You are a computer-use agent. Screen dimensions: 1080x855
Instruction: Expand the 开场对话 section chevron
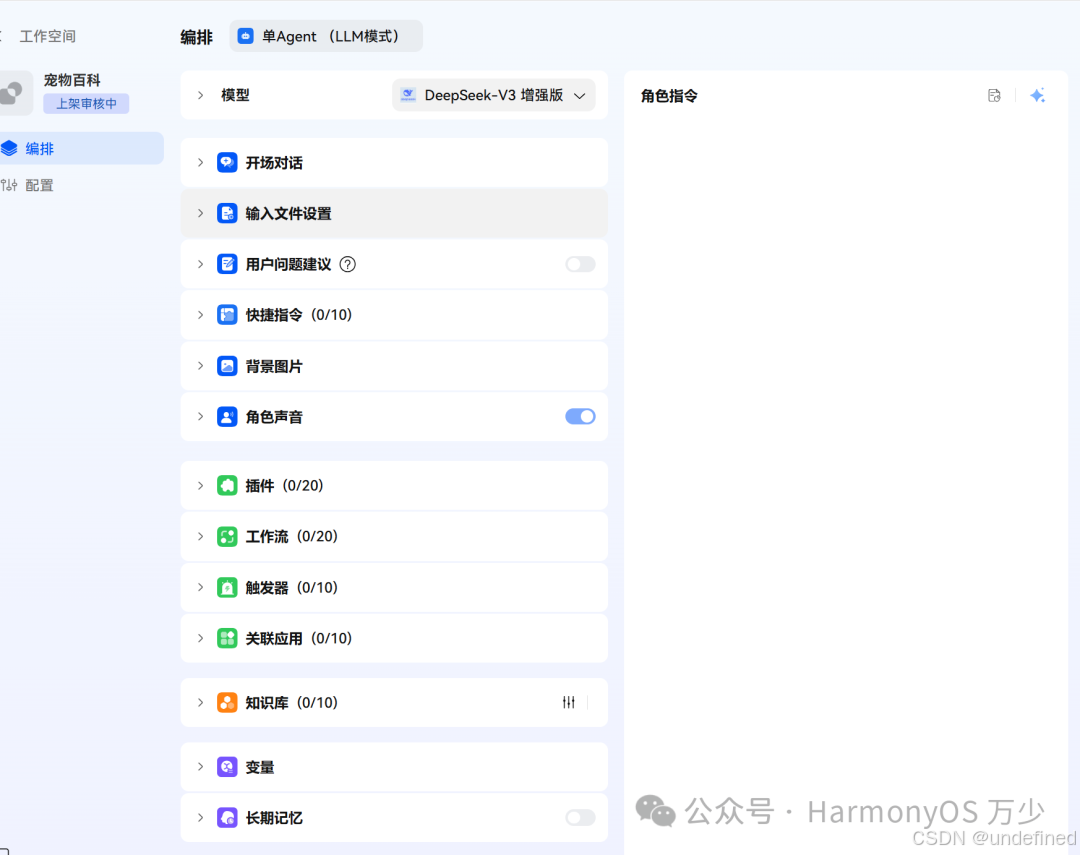point(200,163)
